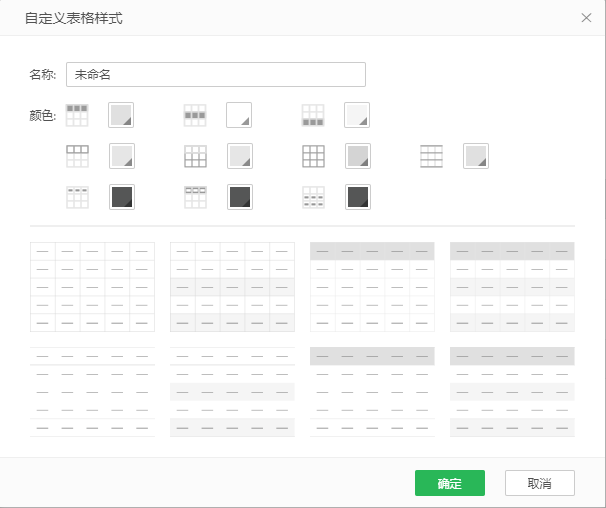Viewport: 606px width, 508px height.
Task: Select plain bordered grid preset without shading
Action: pos(92,287)
